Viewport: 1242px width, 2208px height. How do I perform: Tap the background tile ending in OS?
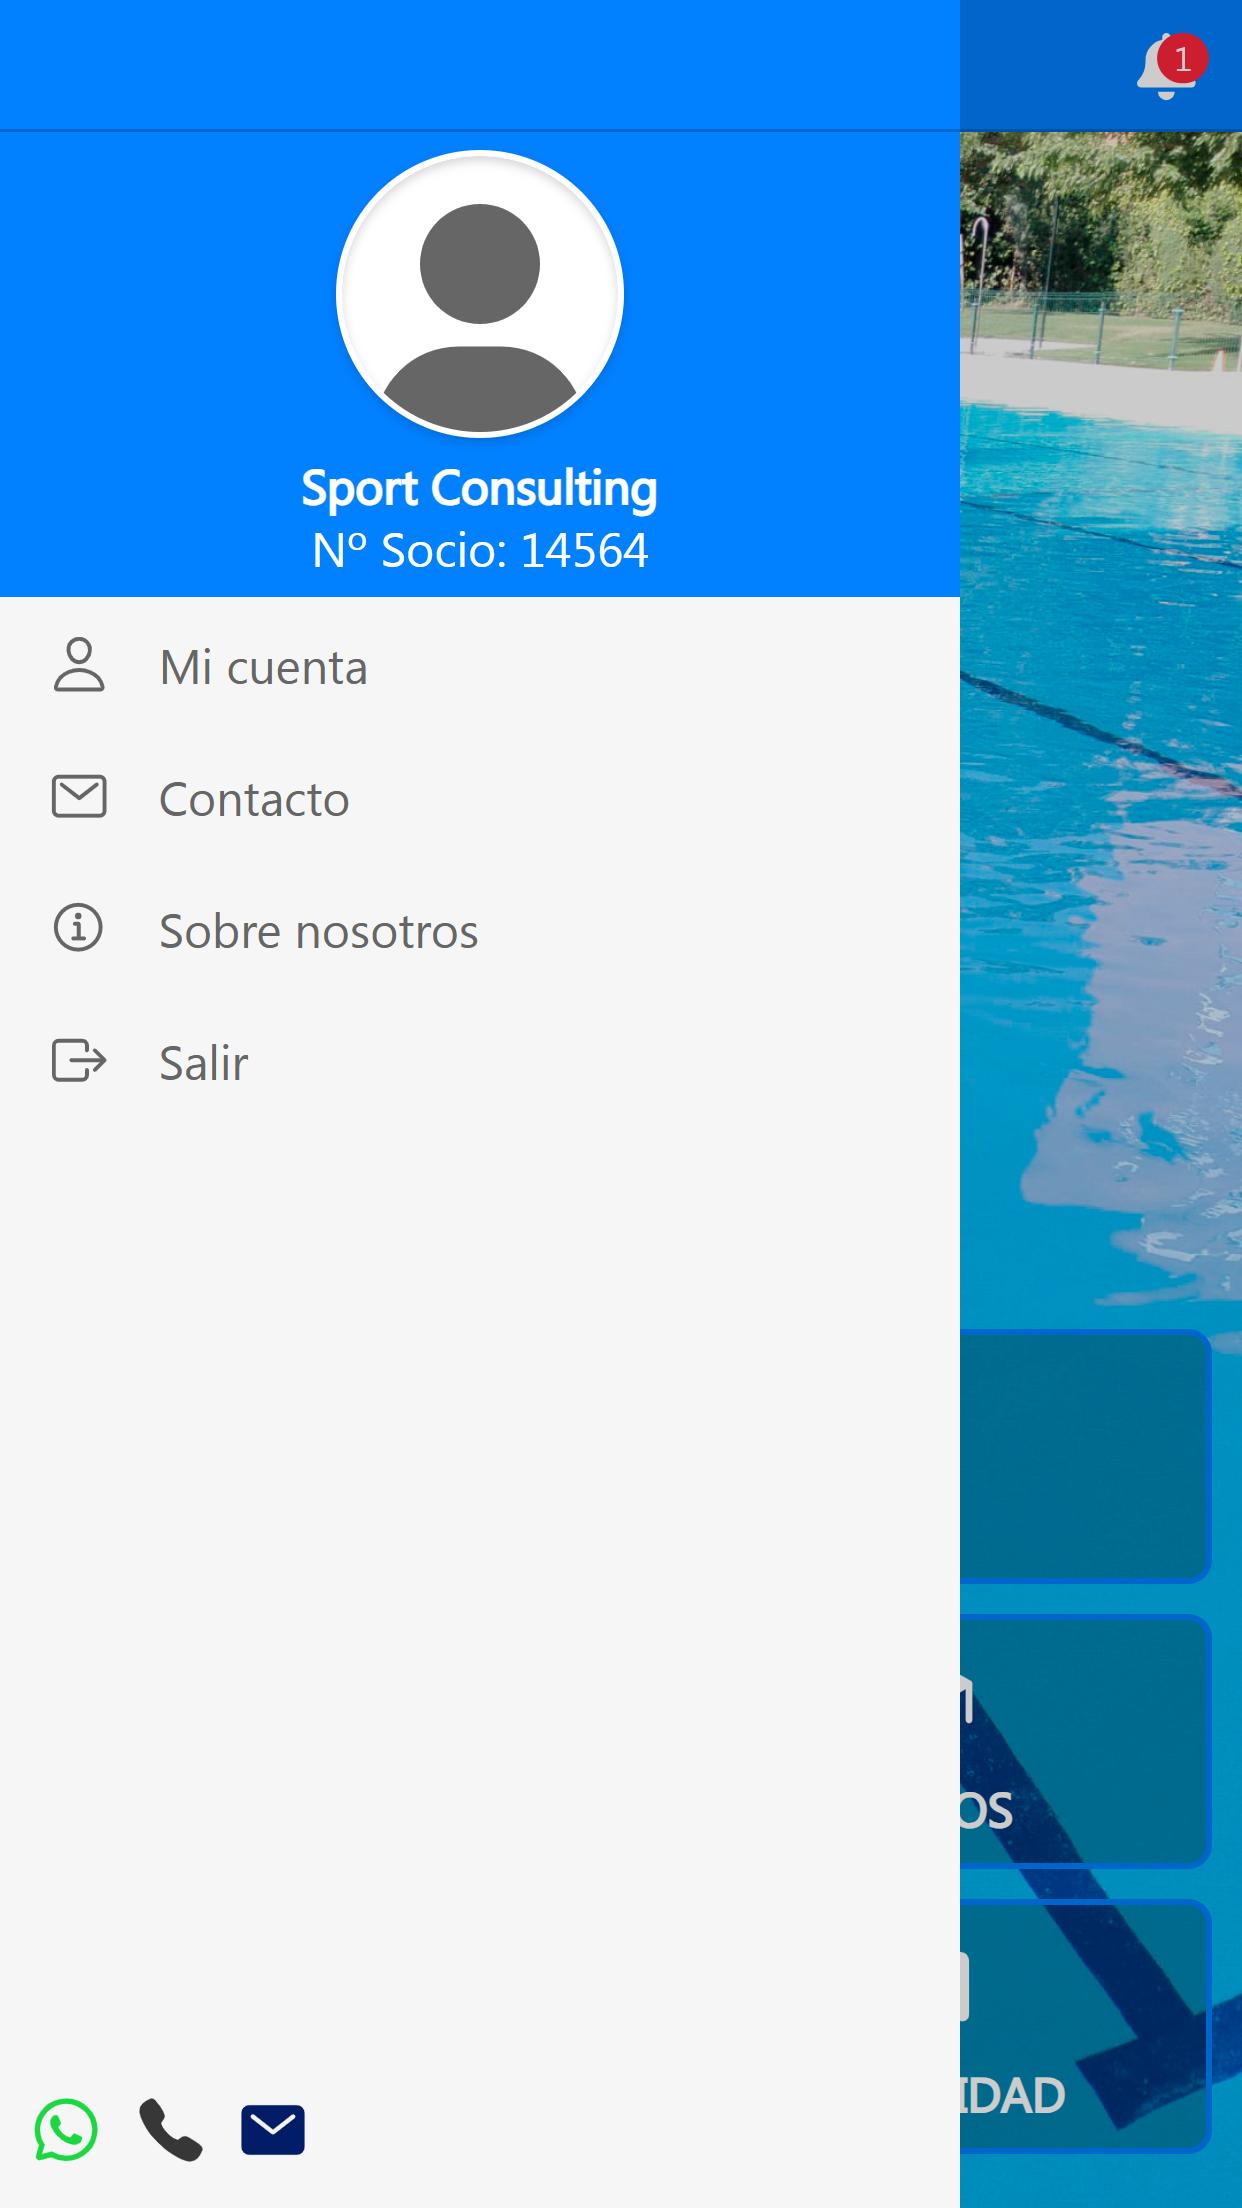1086,1741
